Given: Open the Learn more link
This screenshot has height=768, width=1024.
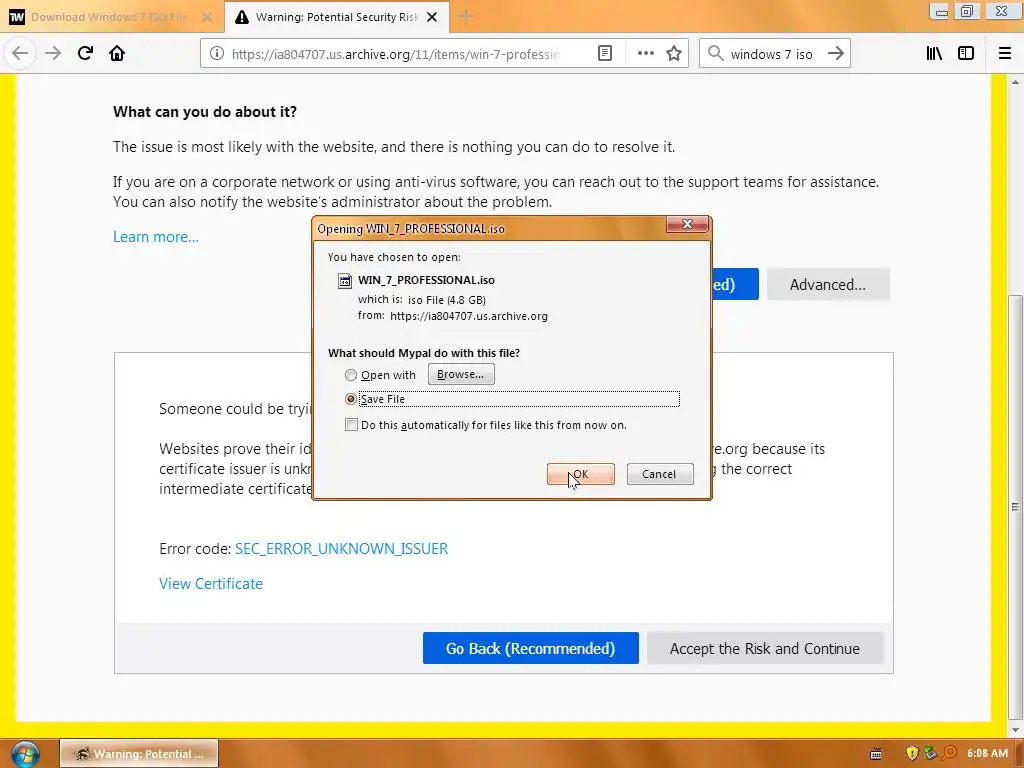Looking at the screenshot, I should (156, 237).
